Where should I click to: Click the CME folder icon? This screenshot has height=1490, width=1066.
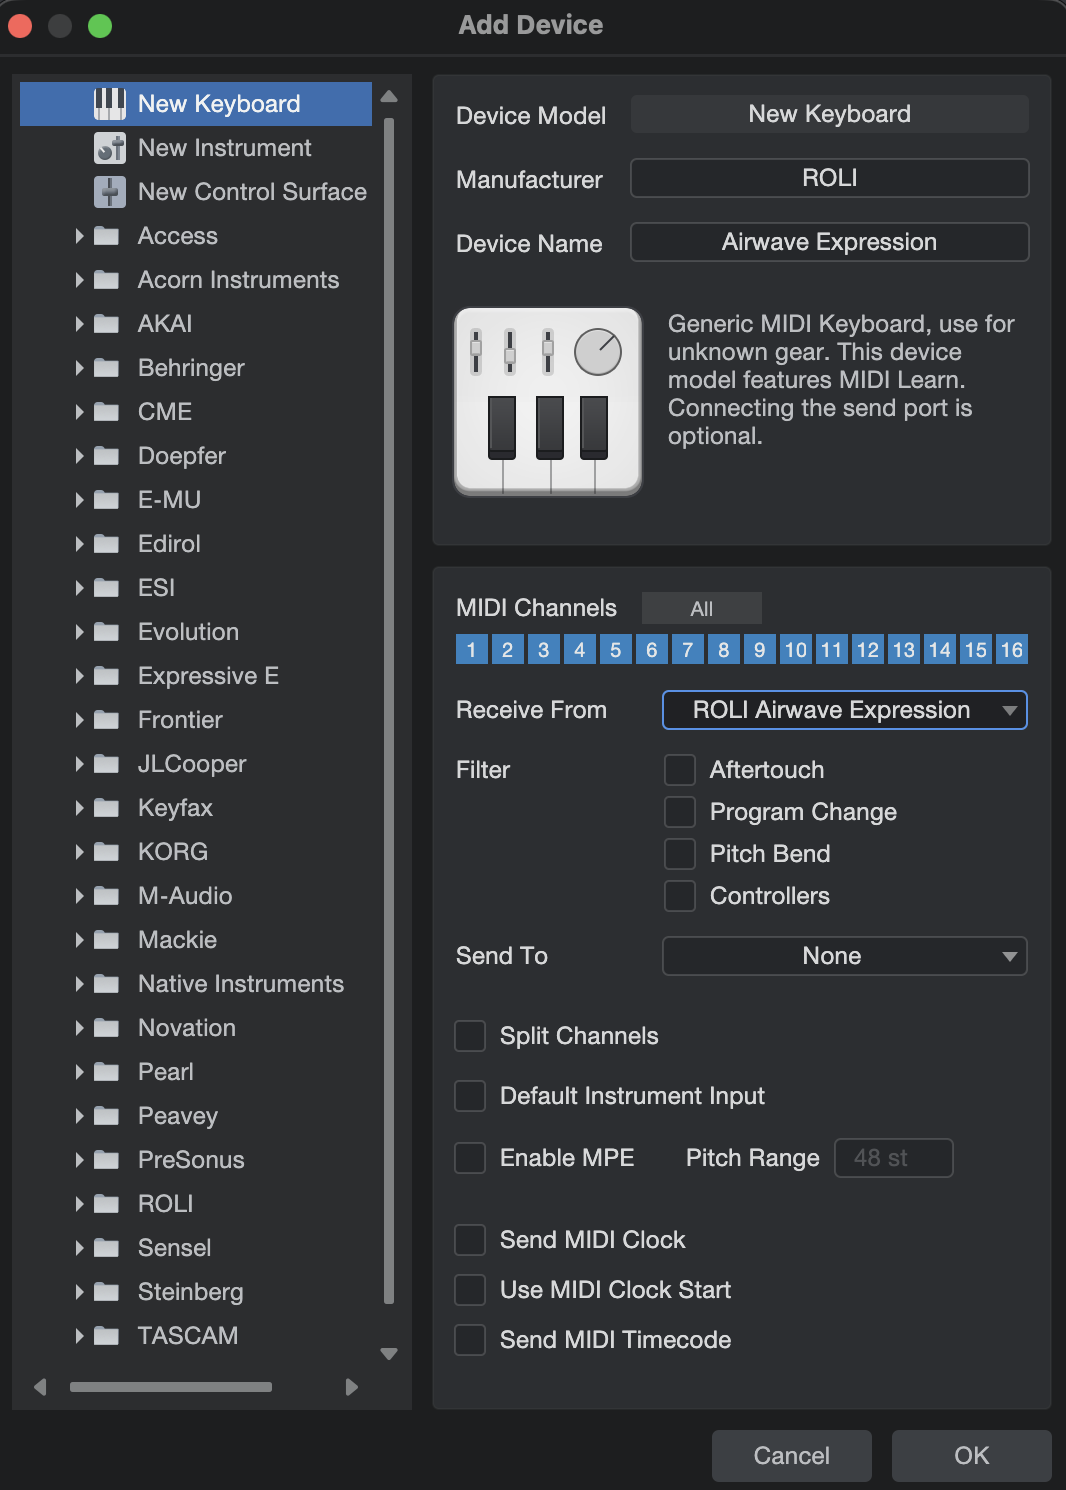[x=106, y=412]
